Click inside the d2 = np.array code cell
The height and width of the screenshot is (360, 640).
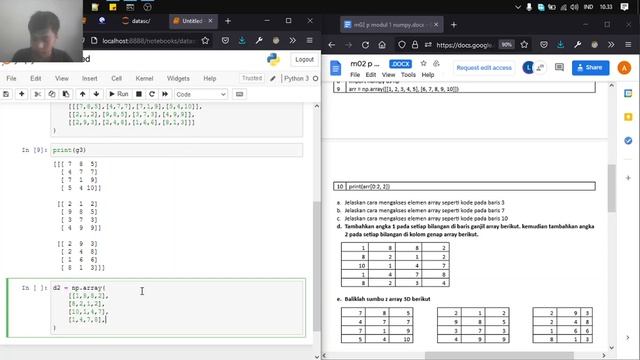[x=178, y=307]
